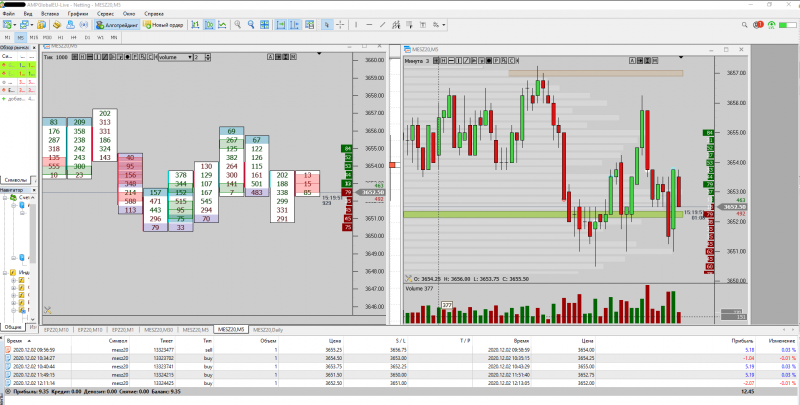Toggle chart auto scroll icon
The height and width of the screenshot is (405, 800).
[281, 24]
